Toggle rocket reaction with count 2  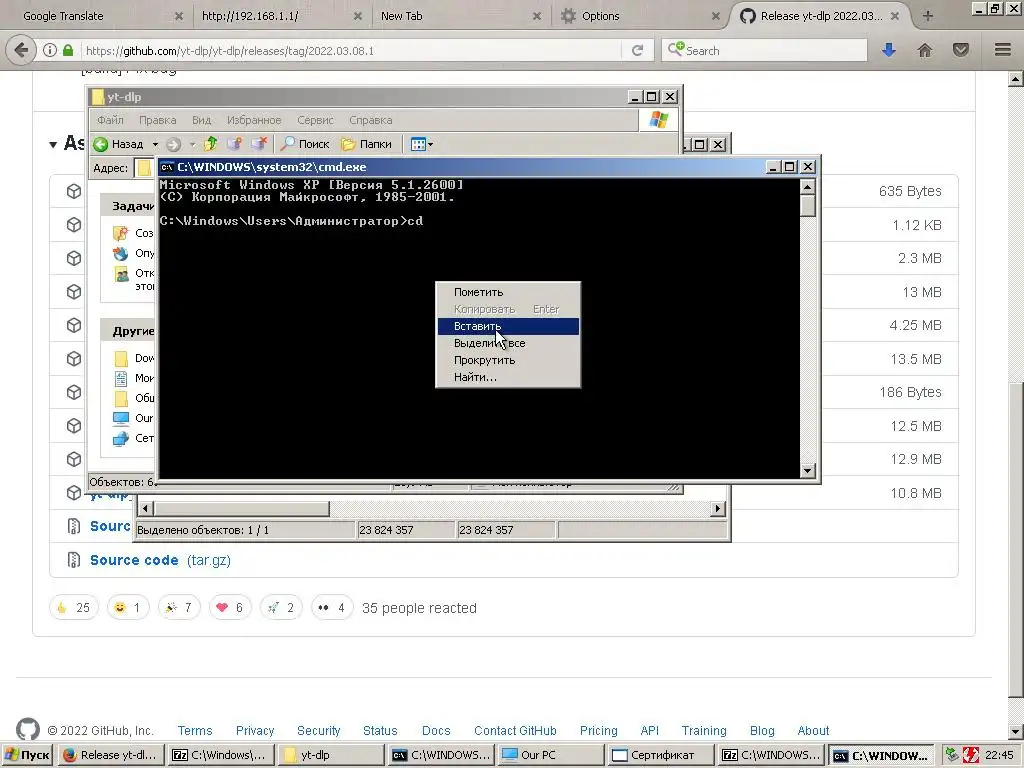(x=281, y=608)
